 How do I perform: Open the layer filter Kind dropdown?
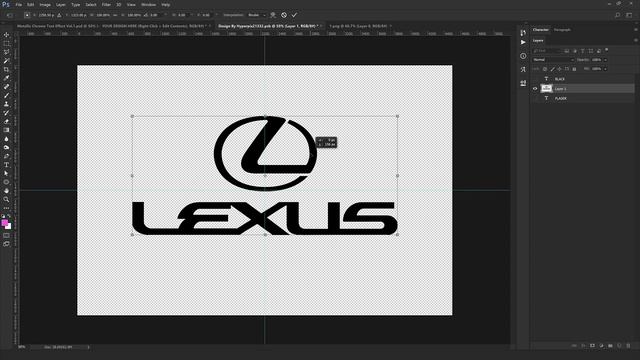pos(547,51)
